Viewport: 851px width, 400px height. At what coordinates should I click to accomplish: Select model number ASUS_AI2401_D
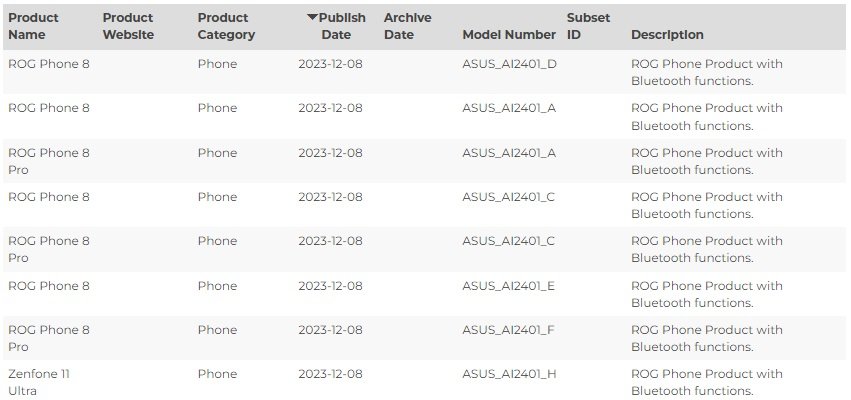coord(510,64)
